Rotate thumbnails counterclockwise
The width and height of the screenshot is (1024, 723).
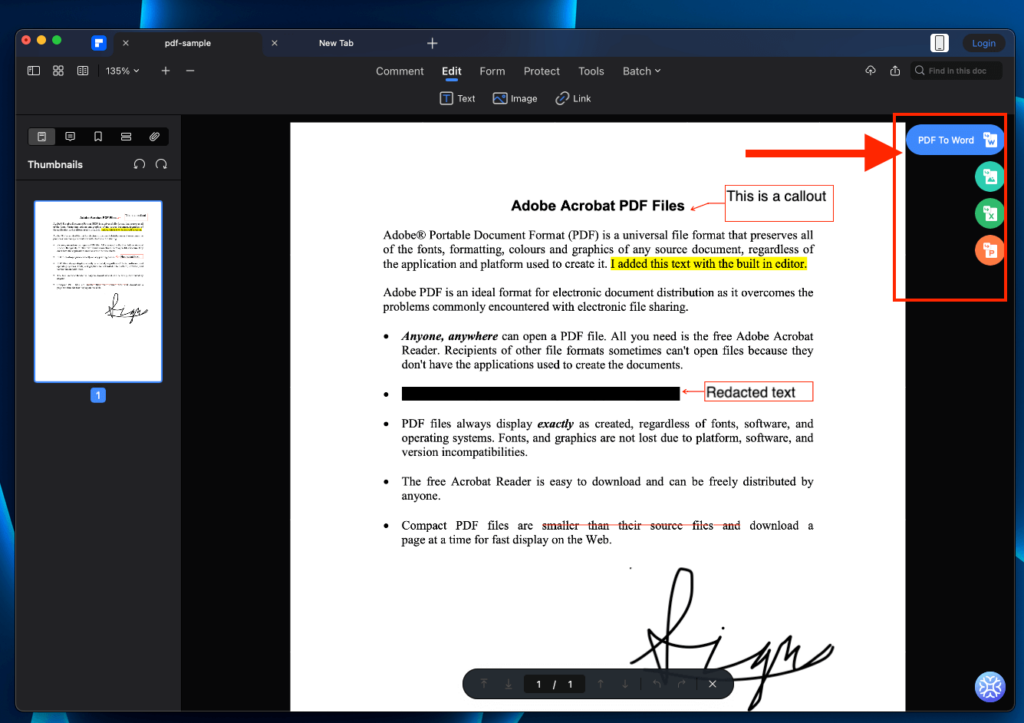coord(139,164)
